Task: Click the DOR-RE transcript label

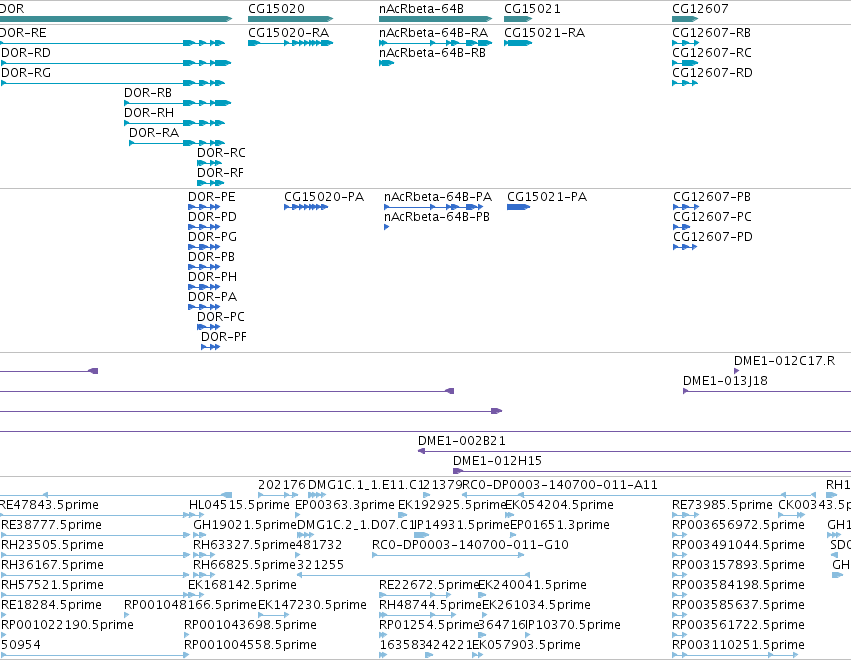Action: point(23,33)
